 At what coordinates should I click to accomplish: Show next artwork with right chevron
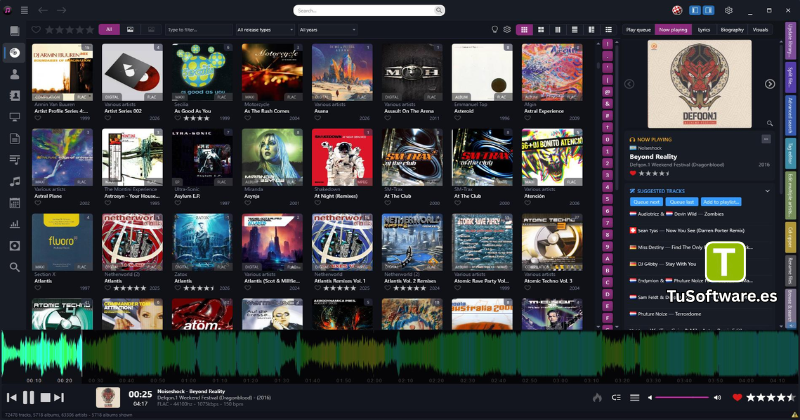coord(769,84)
